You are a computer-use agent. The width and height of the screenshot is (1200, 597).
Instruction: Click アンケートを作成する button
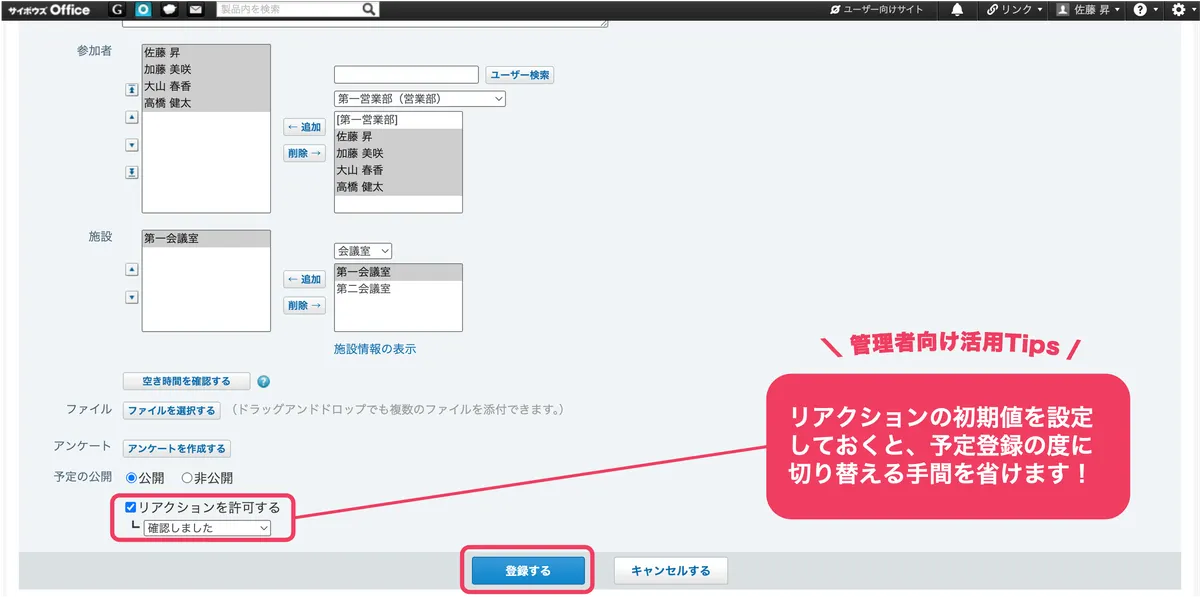[x=176, y=449]
